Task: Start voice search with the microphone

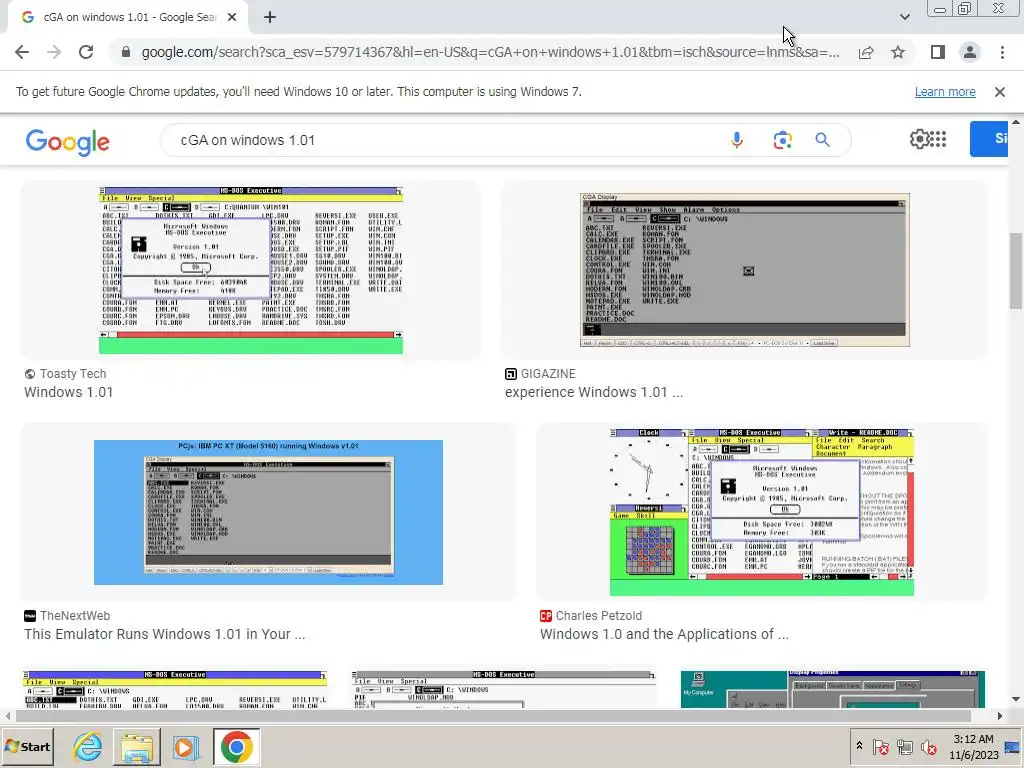Action: [x=737, y=140]
